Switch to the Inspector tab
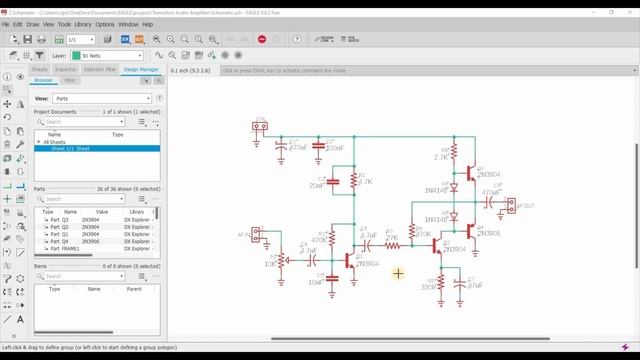 65,69
